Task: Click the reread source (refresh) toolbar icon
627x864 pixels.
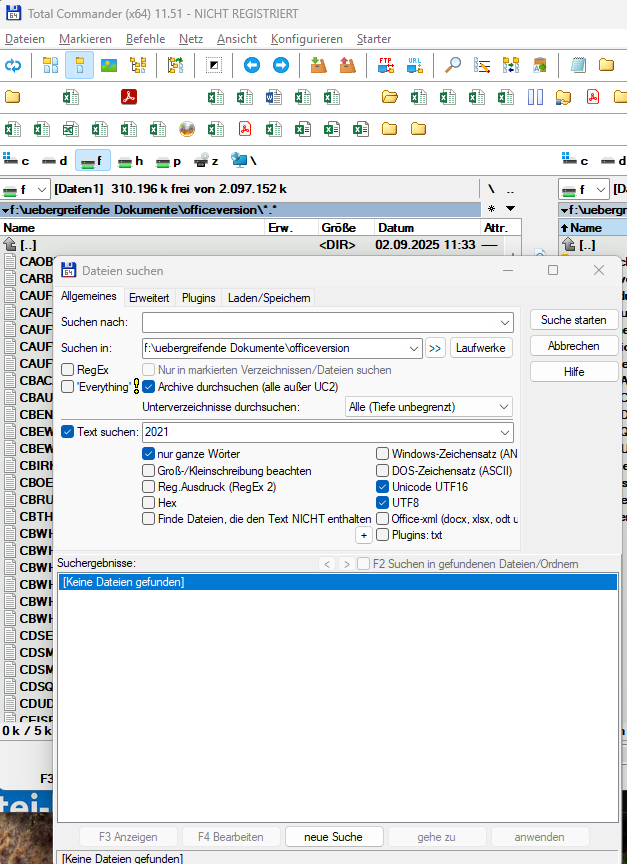Action: click(x=13, y=66)
